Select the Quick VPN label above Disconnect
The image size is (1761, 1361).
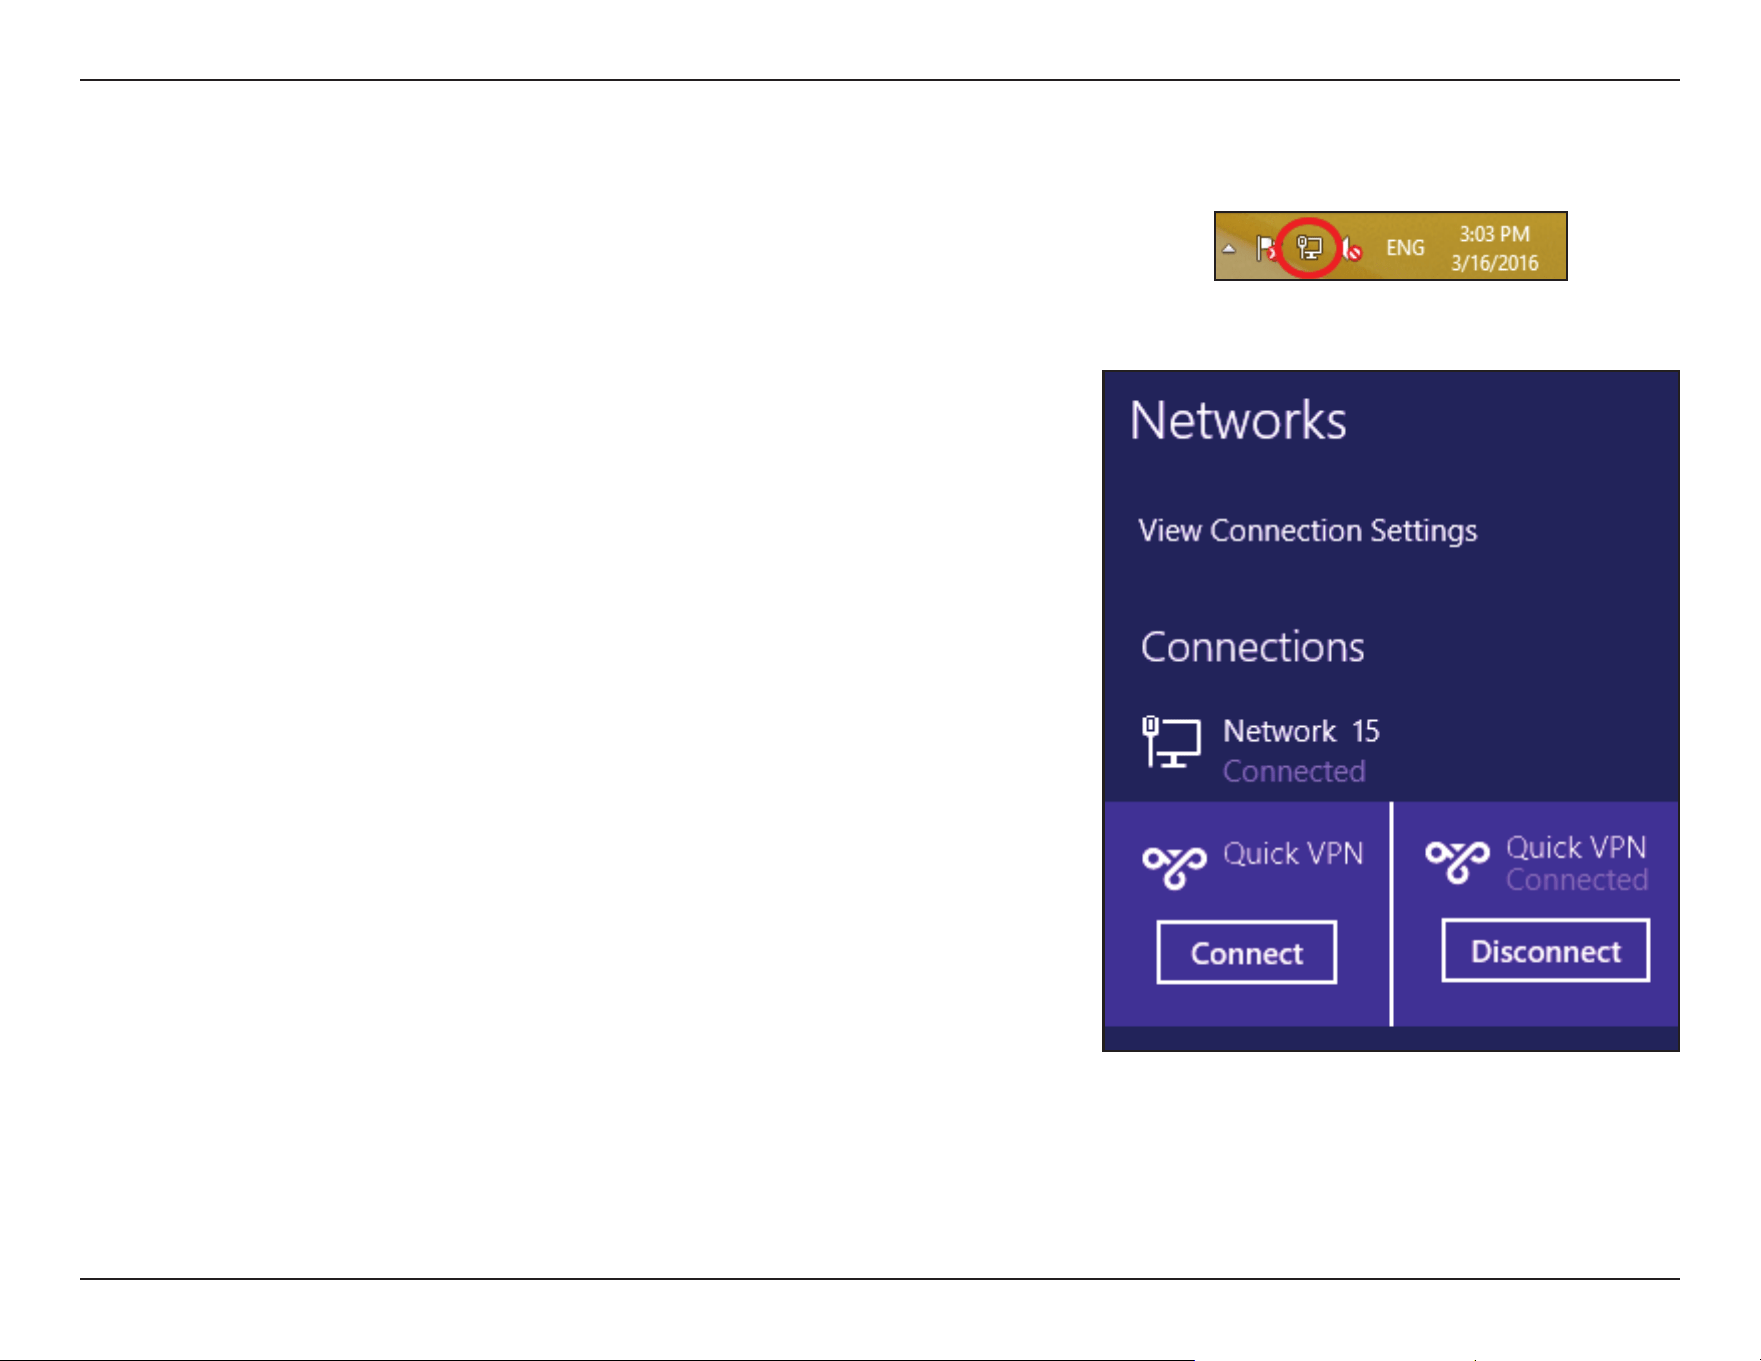click(1576, 847)
